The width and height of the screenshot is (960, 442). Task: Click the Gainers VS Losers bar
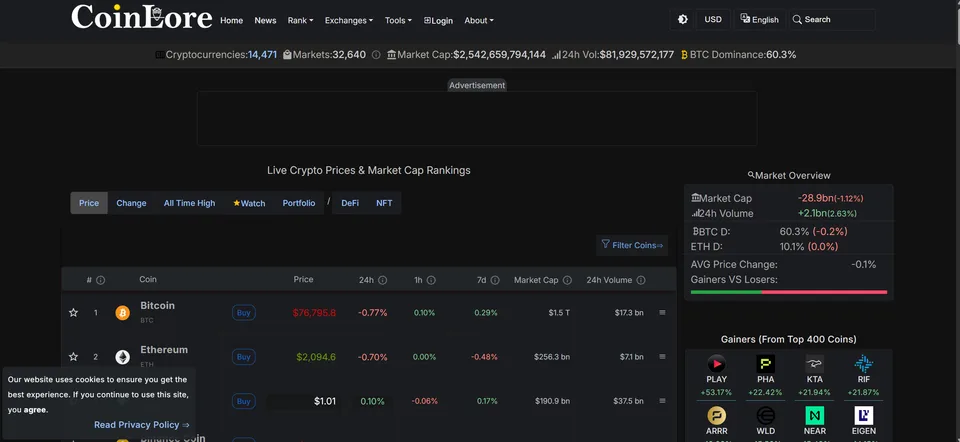(x=789, y=292)
